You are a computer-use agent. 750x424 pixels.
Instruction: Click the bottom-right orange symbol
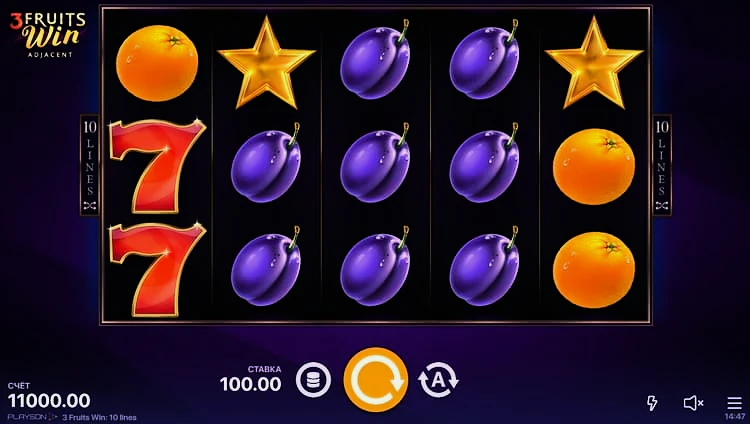594,270
